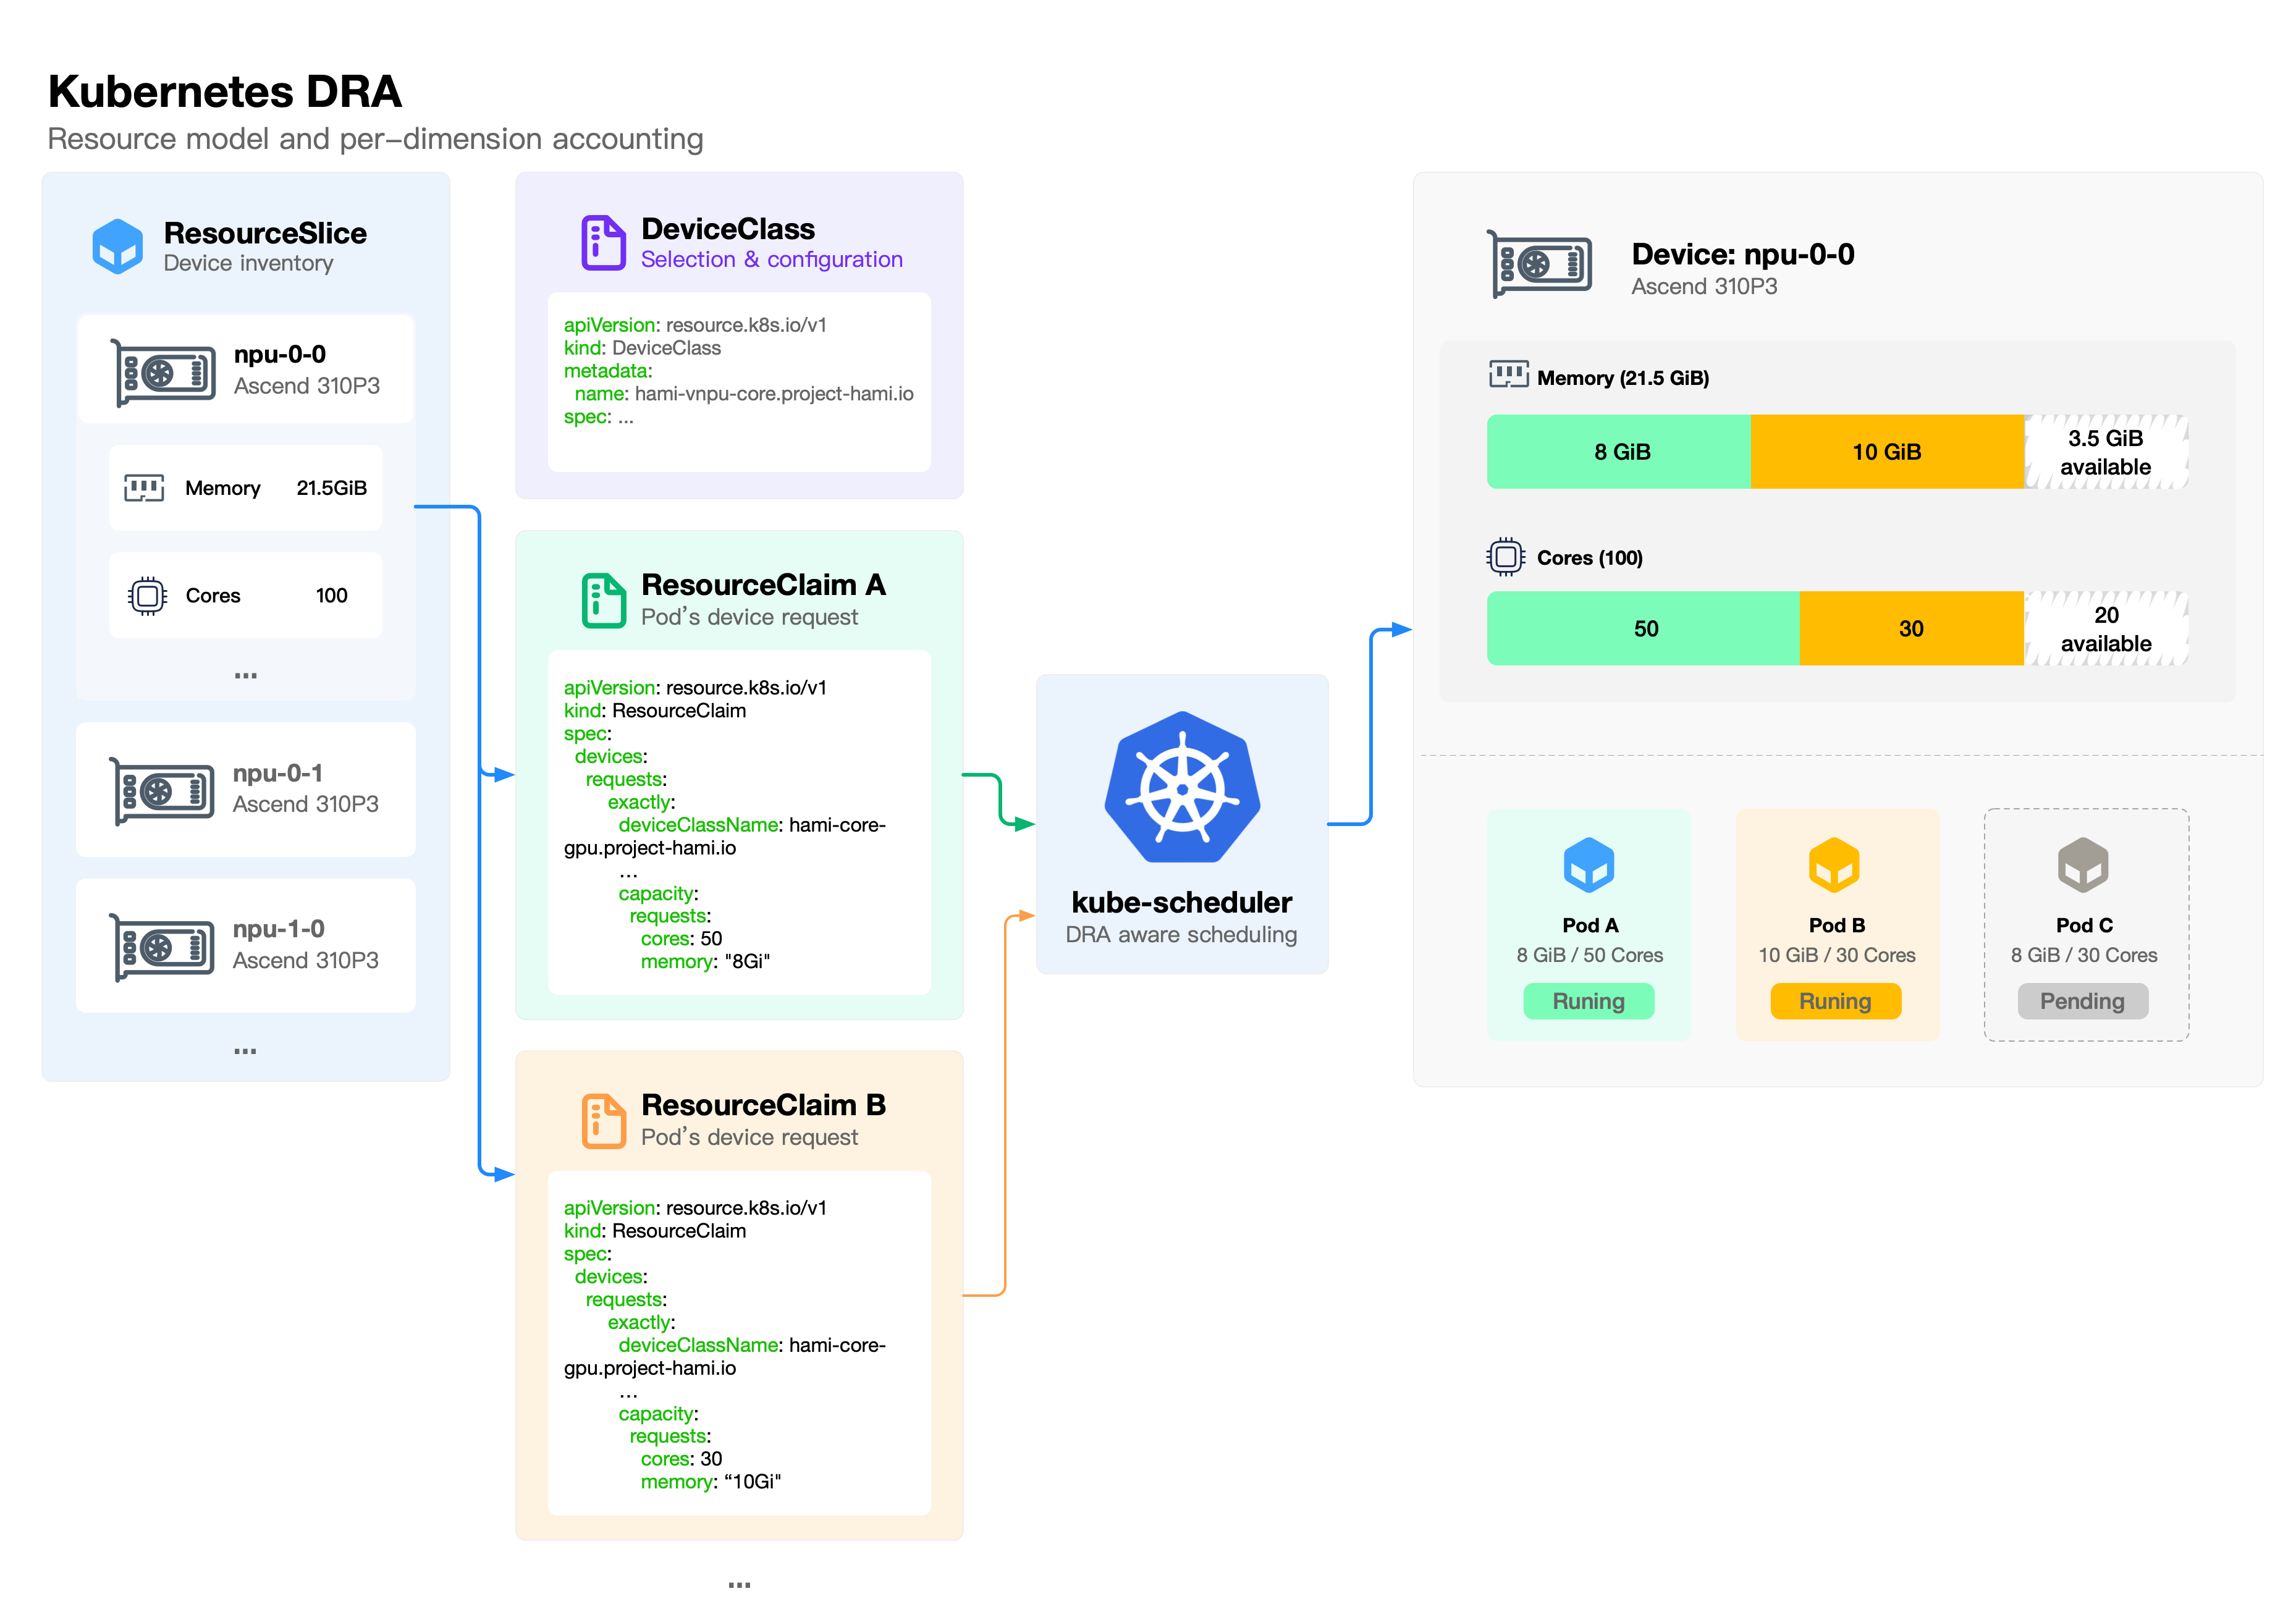Click 'cores: 50' line in ResourceClaim A
The image size is (2296, 1620).
[681, 939]
